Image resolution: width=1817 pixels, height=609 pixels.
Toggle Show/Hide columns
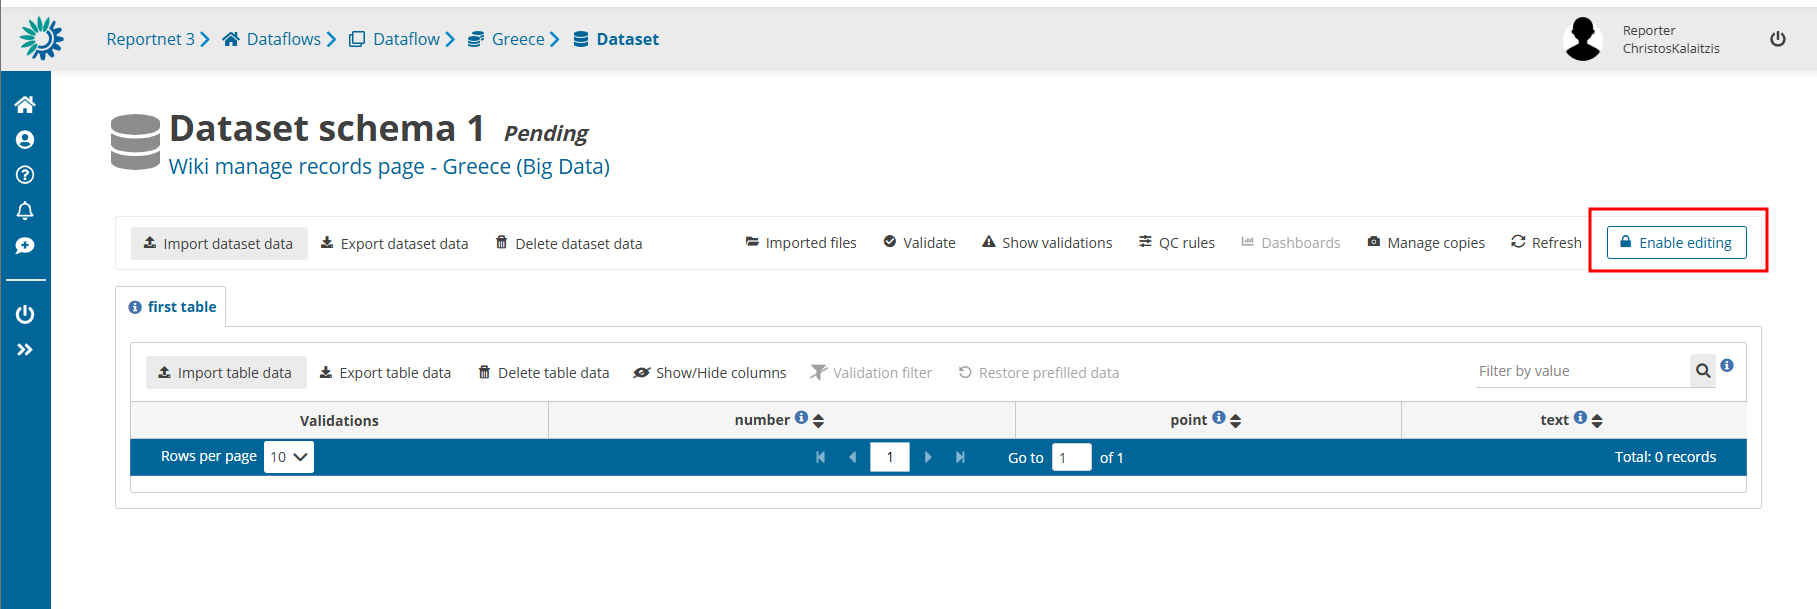pos(710,373)
